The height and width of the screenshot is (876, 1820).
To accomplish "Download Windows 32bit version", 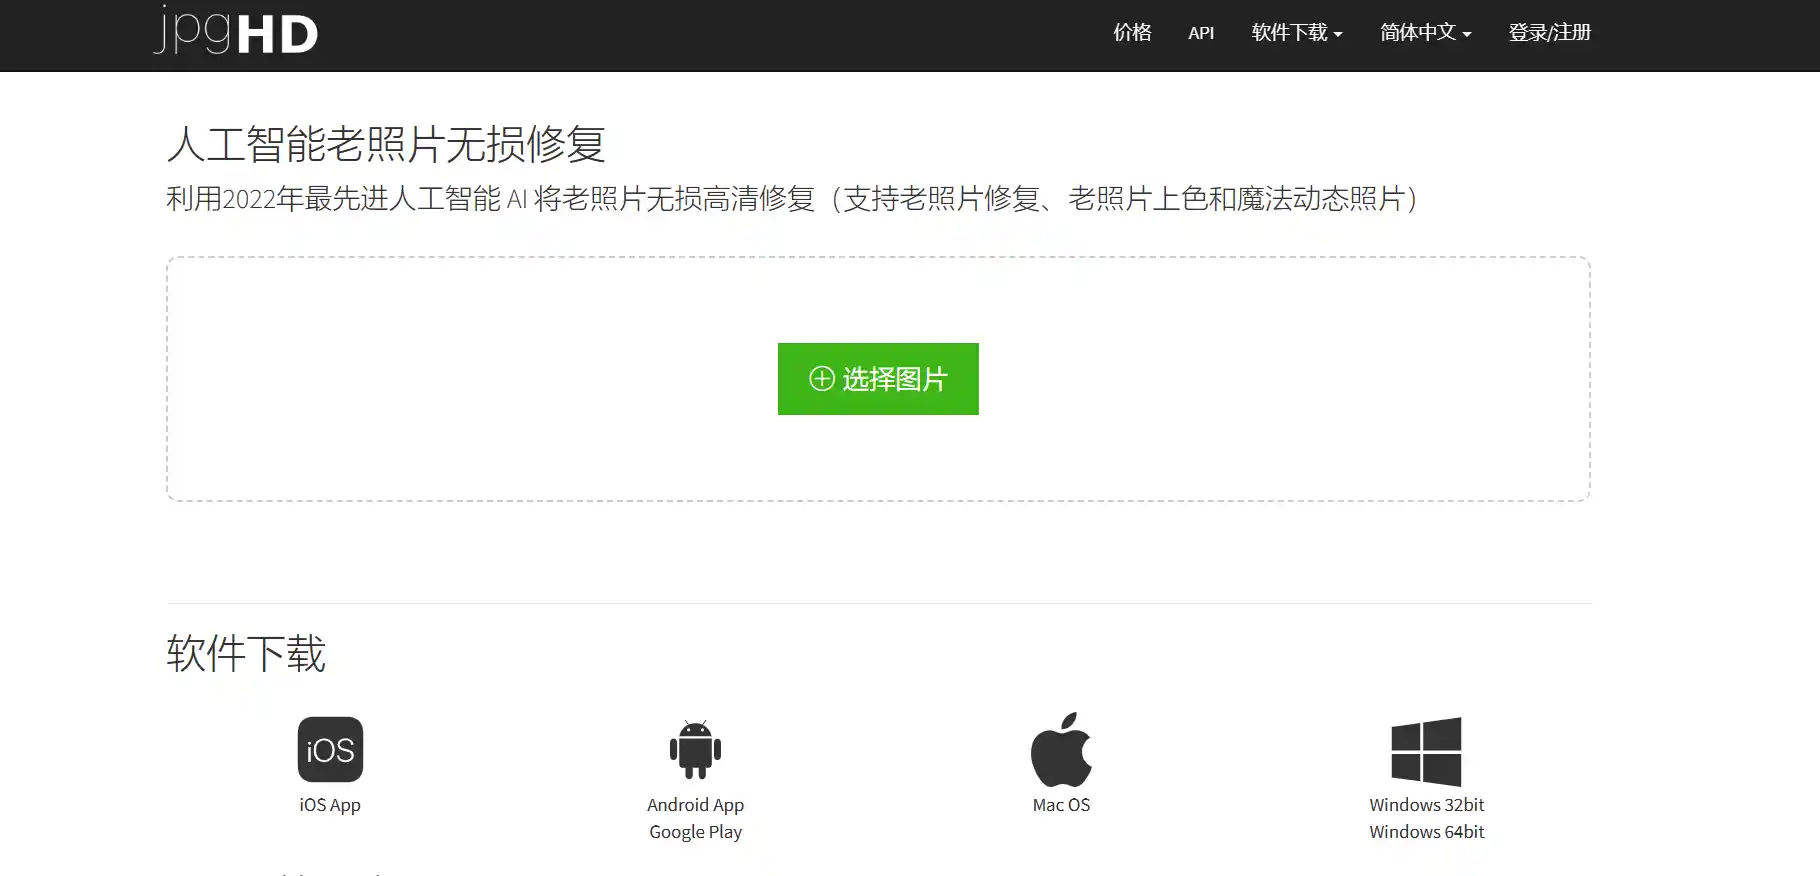I will click(x=1426, y=805).
